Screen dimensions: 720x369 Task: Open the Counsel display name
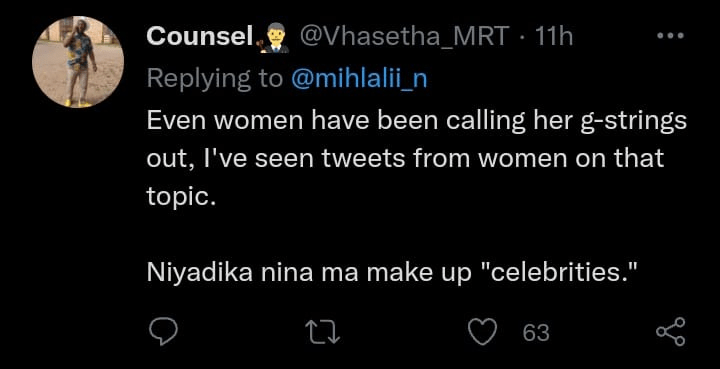(x=200, y=36)
